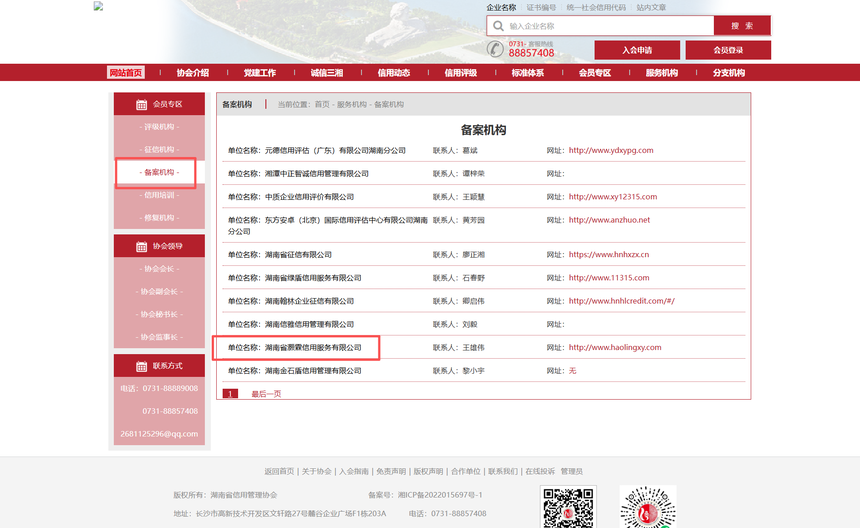Click the 在线投诉 footer link
Viewport: 860px width, 528px height.
coord(539,471)
